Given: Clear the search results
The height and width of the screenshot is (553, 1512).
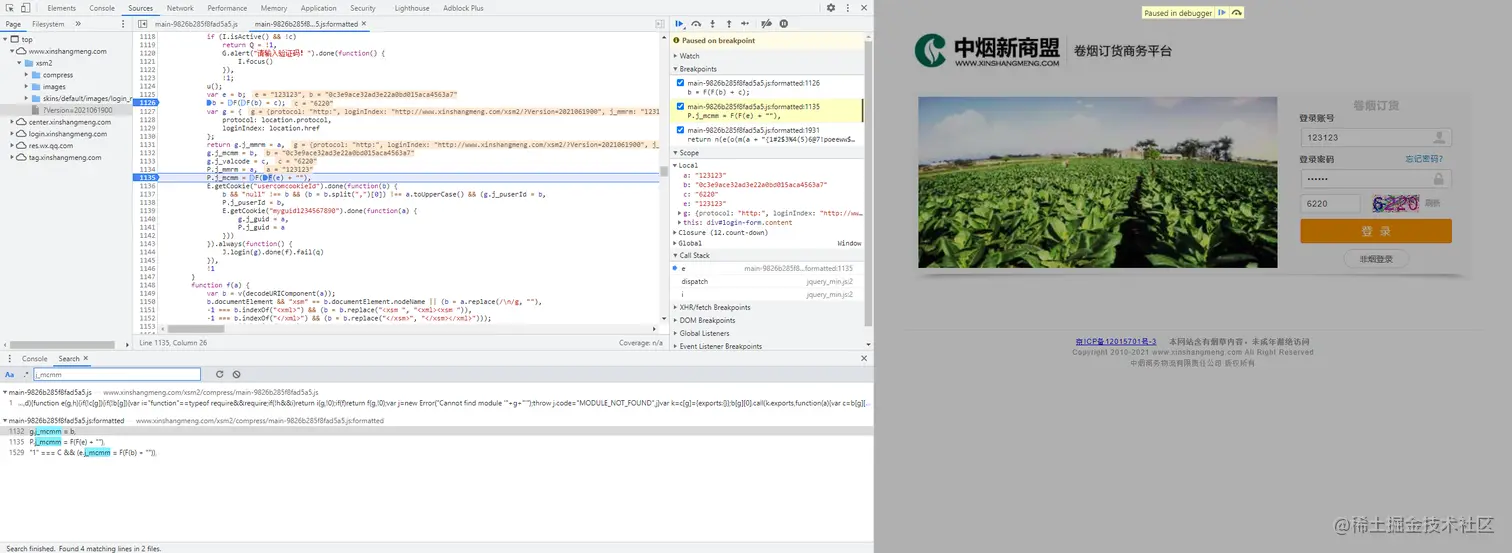Looking at the screenshot, I should click(x=236, y=374).
